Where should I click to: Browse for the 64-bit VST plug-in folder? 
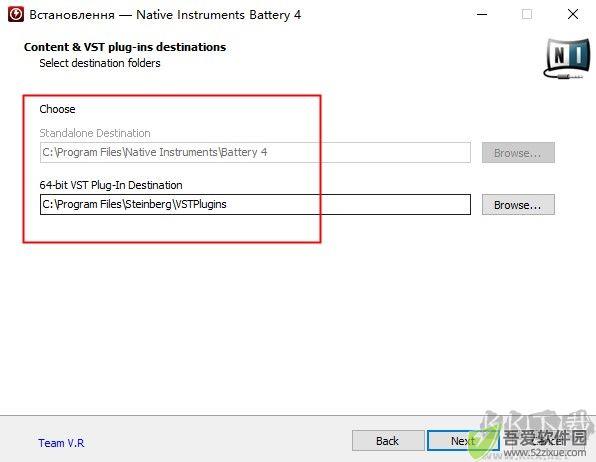click(518, 205)
